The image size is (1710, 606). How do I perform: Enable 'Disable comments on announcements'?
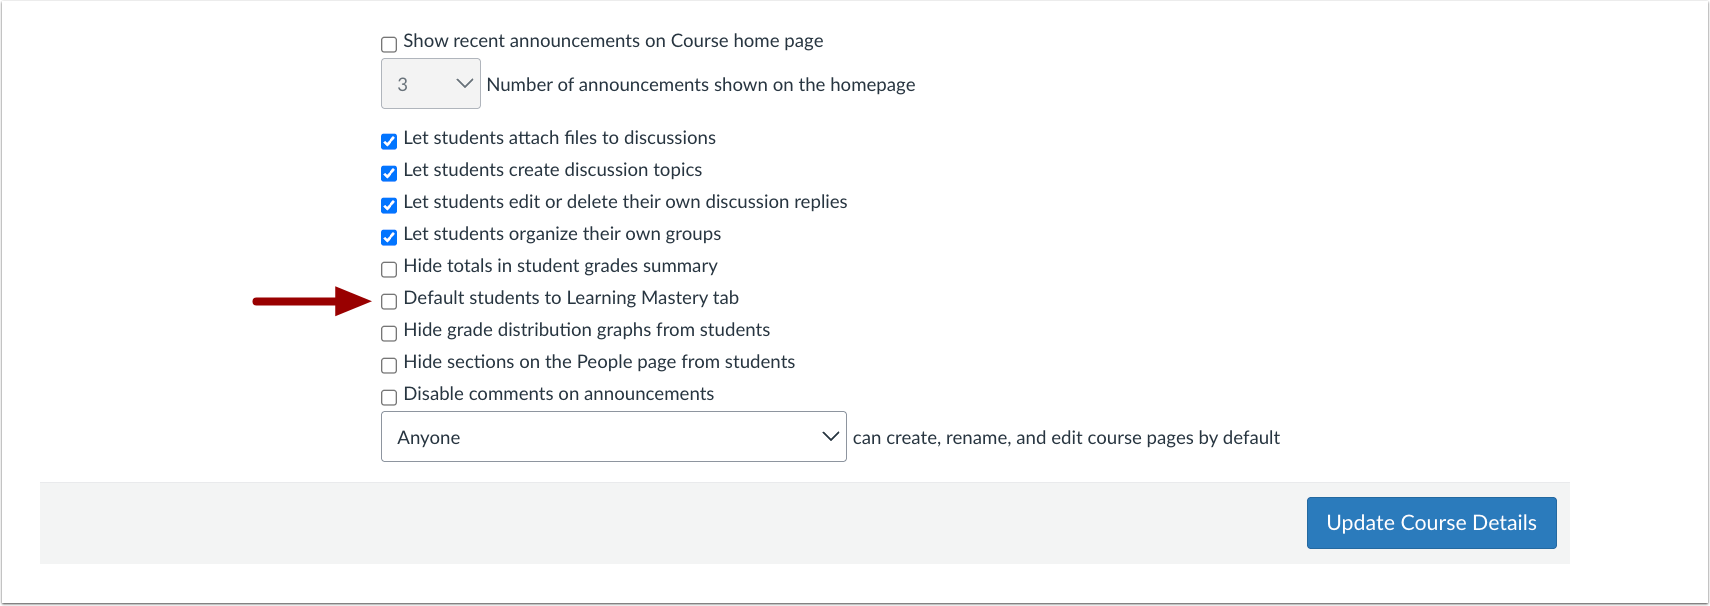click(x=389, y=397)
